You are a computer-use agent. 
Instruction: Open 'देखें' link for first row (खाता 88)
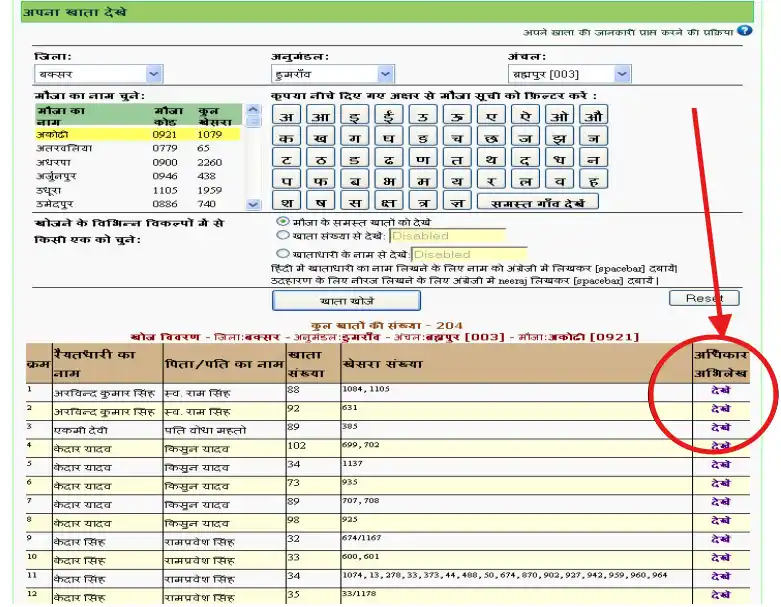719,390
